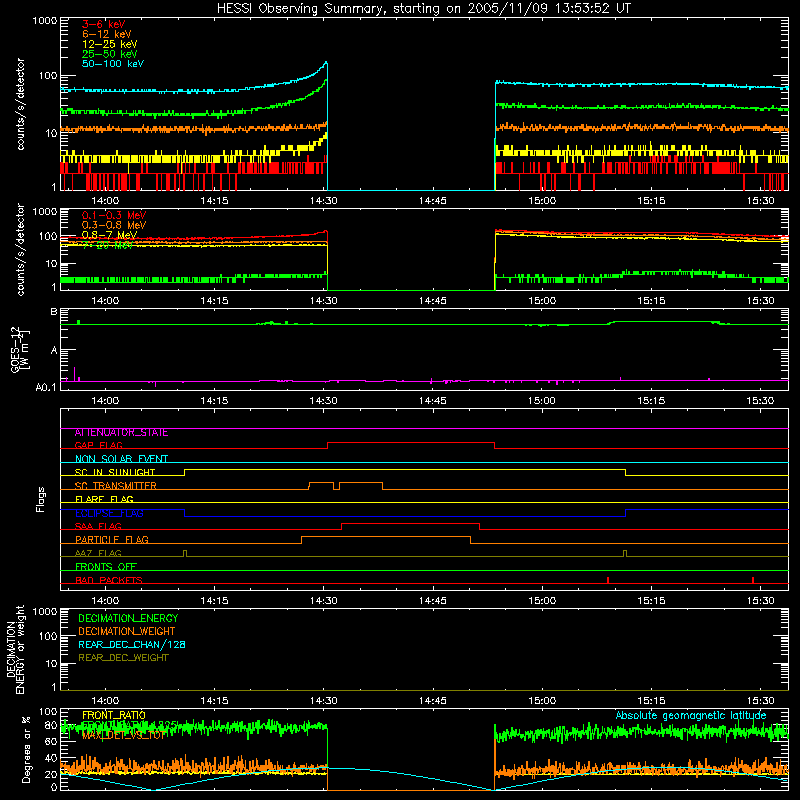Image resolution: width=800 pixels, height=800 pixels.
Task: Click the GOES-12 axis label
Action: (x=19, y=350)
